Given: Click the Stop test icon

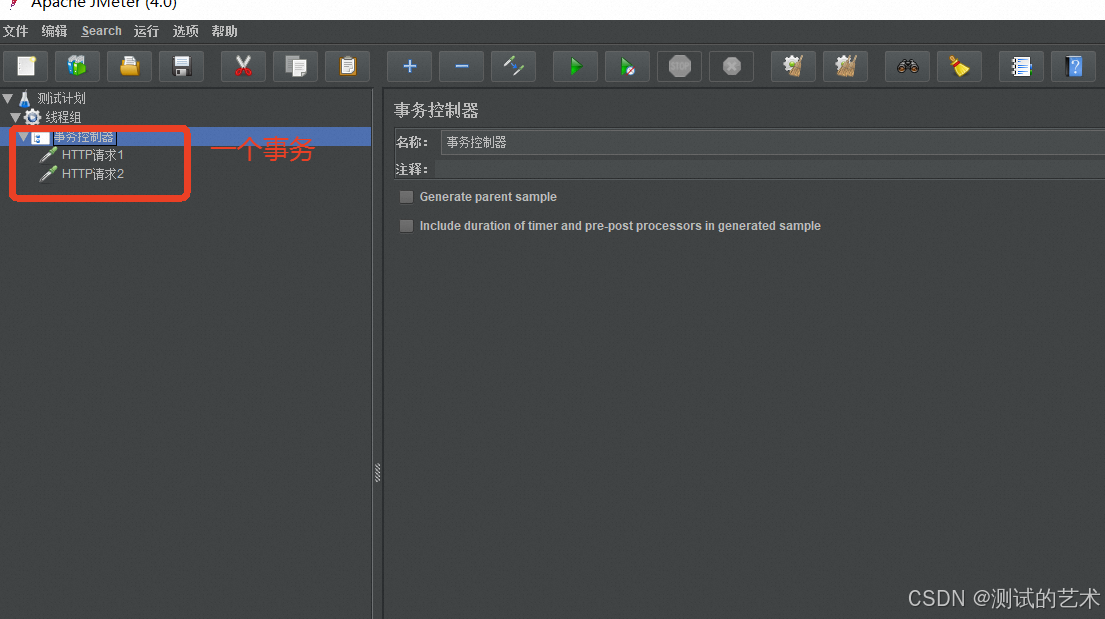Looking at the screenshot, I should click(x=679, y=66).
